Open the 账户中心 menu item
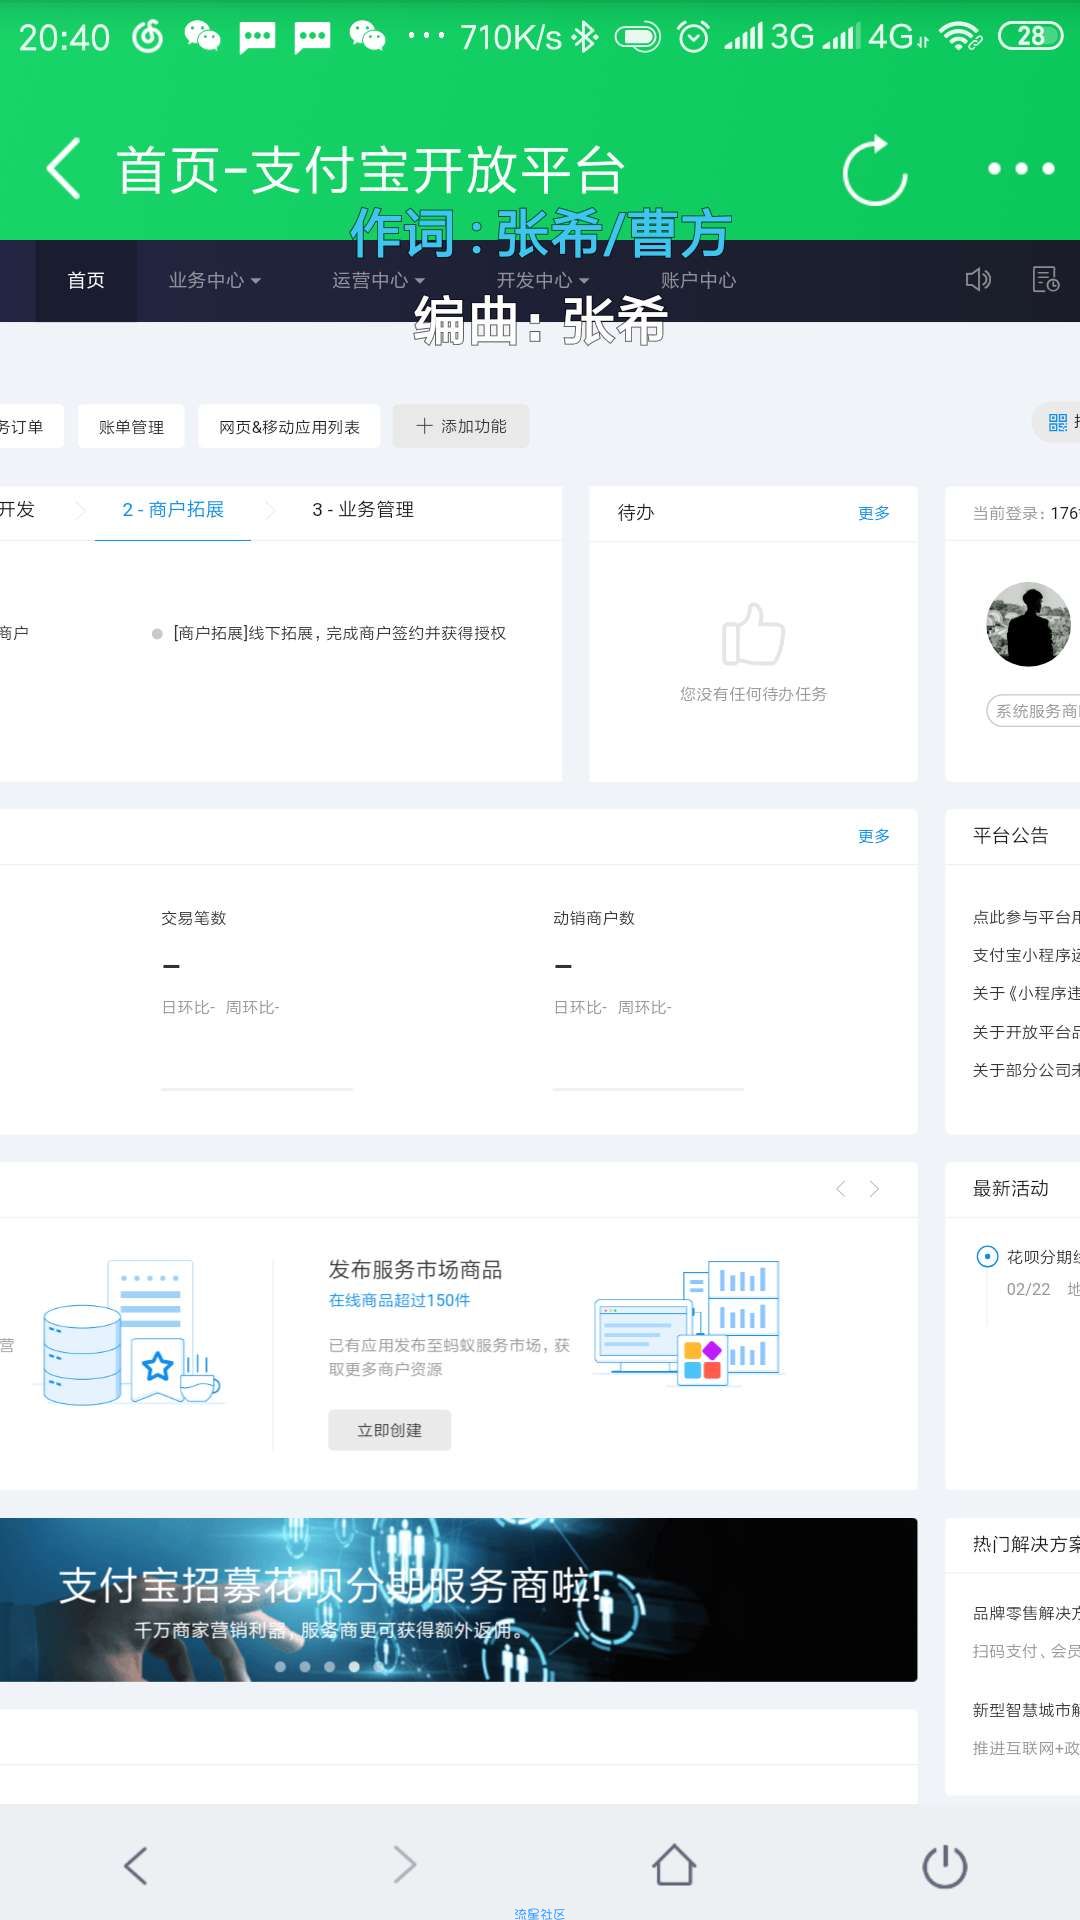Viewport: 1080px width, 1920px height. point(698,280)
